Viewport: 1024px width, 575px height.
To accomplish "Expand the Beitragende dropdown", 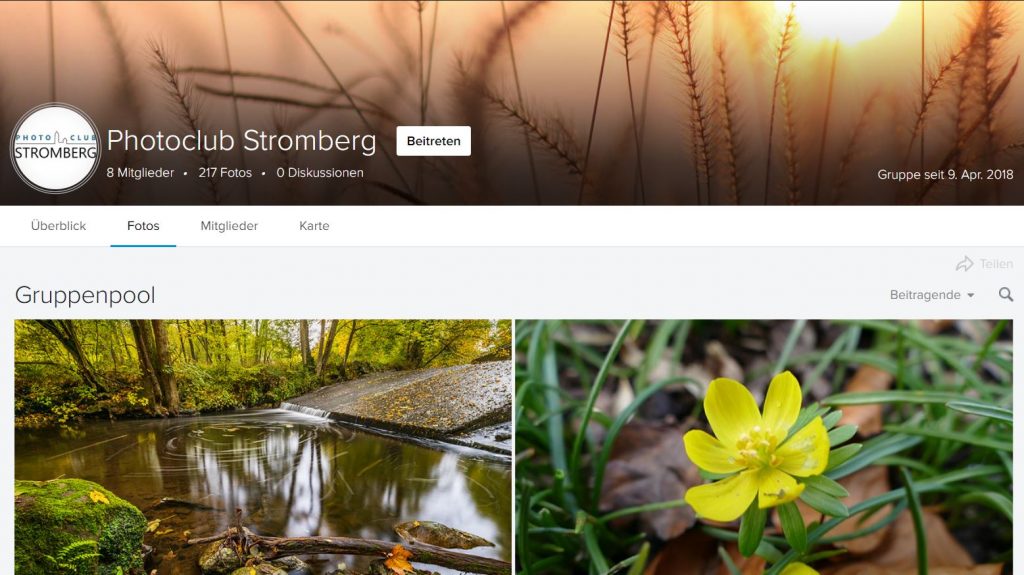I will (932, 295).
